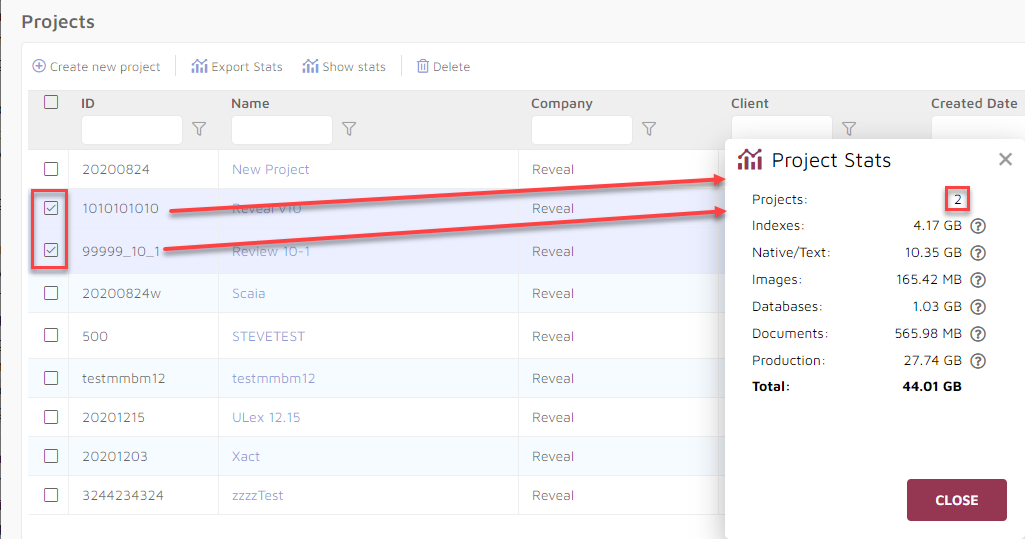Screen dimensions: 1025x539
Task: Focus the ID filter input field
Action: pyautogui.click(x=132, y=129)
